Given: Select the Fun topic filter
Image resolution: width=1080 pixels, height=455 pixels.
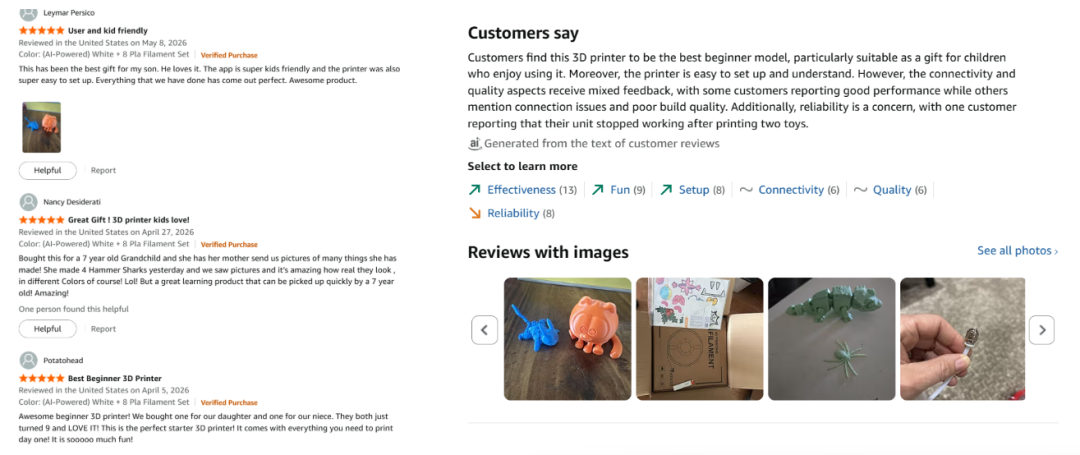Looking at the screenshot, I should (619, 190).
